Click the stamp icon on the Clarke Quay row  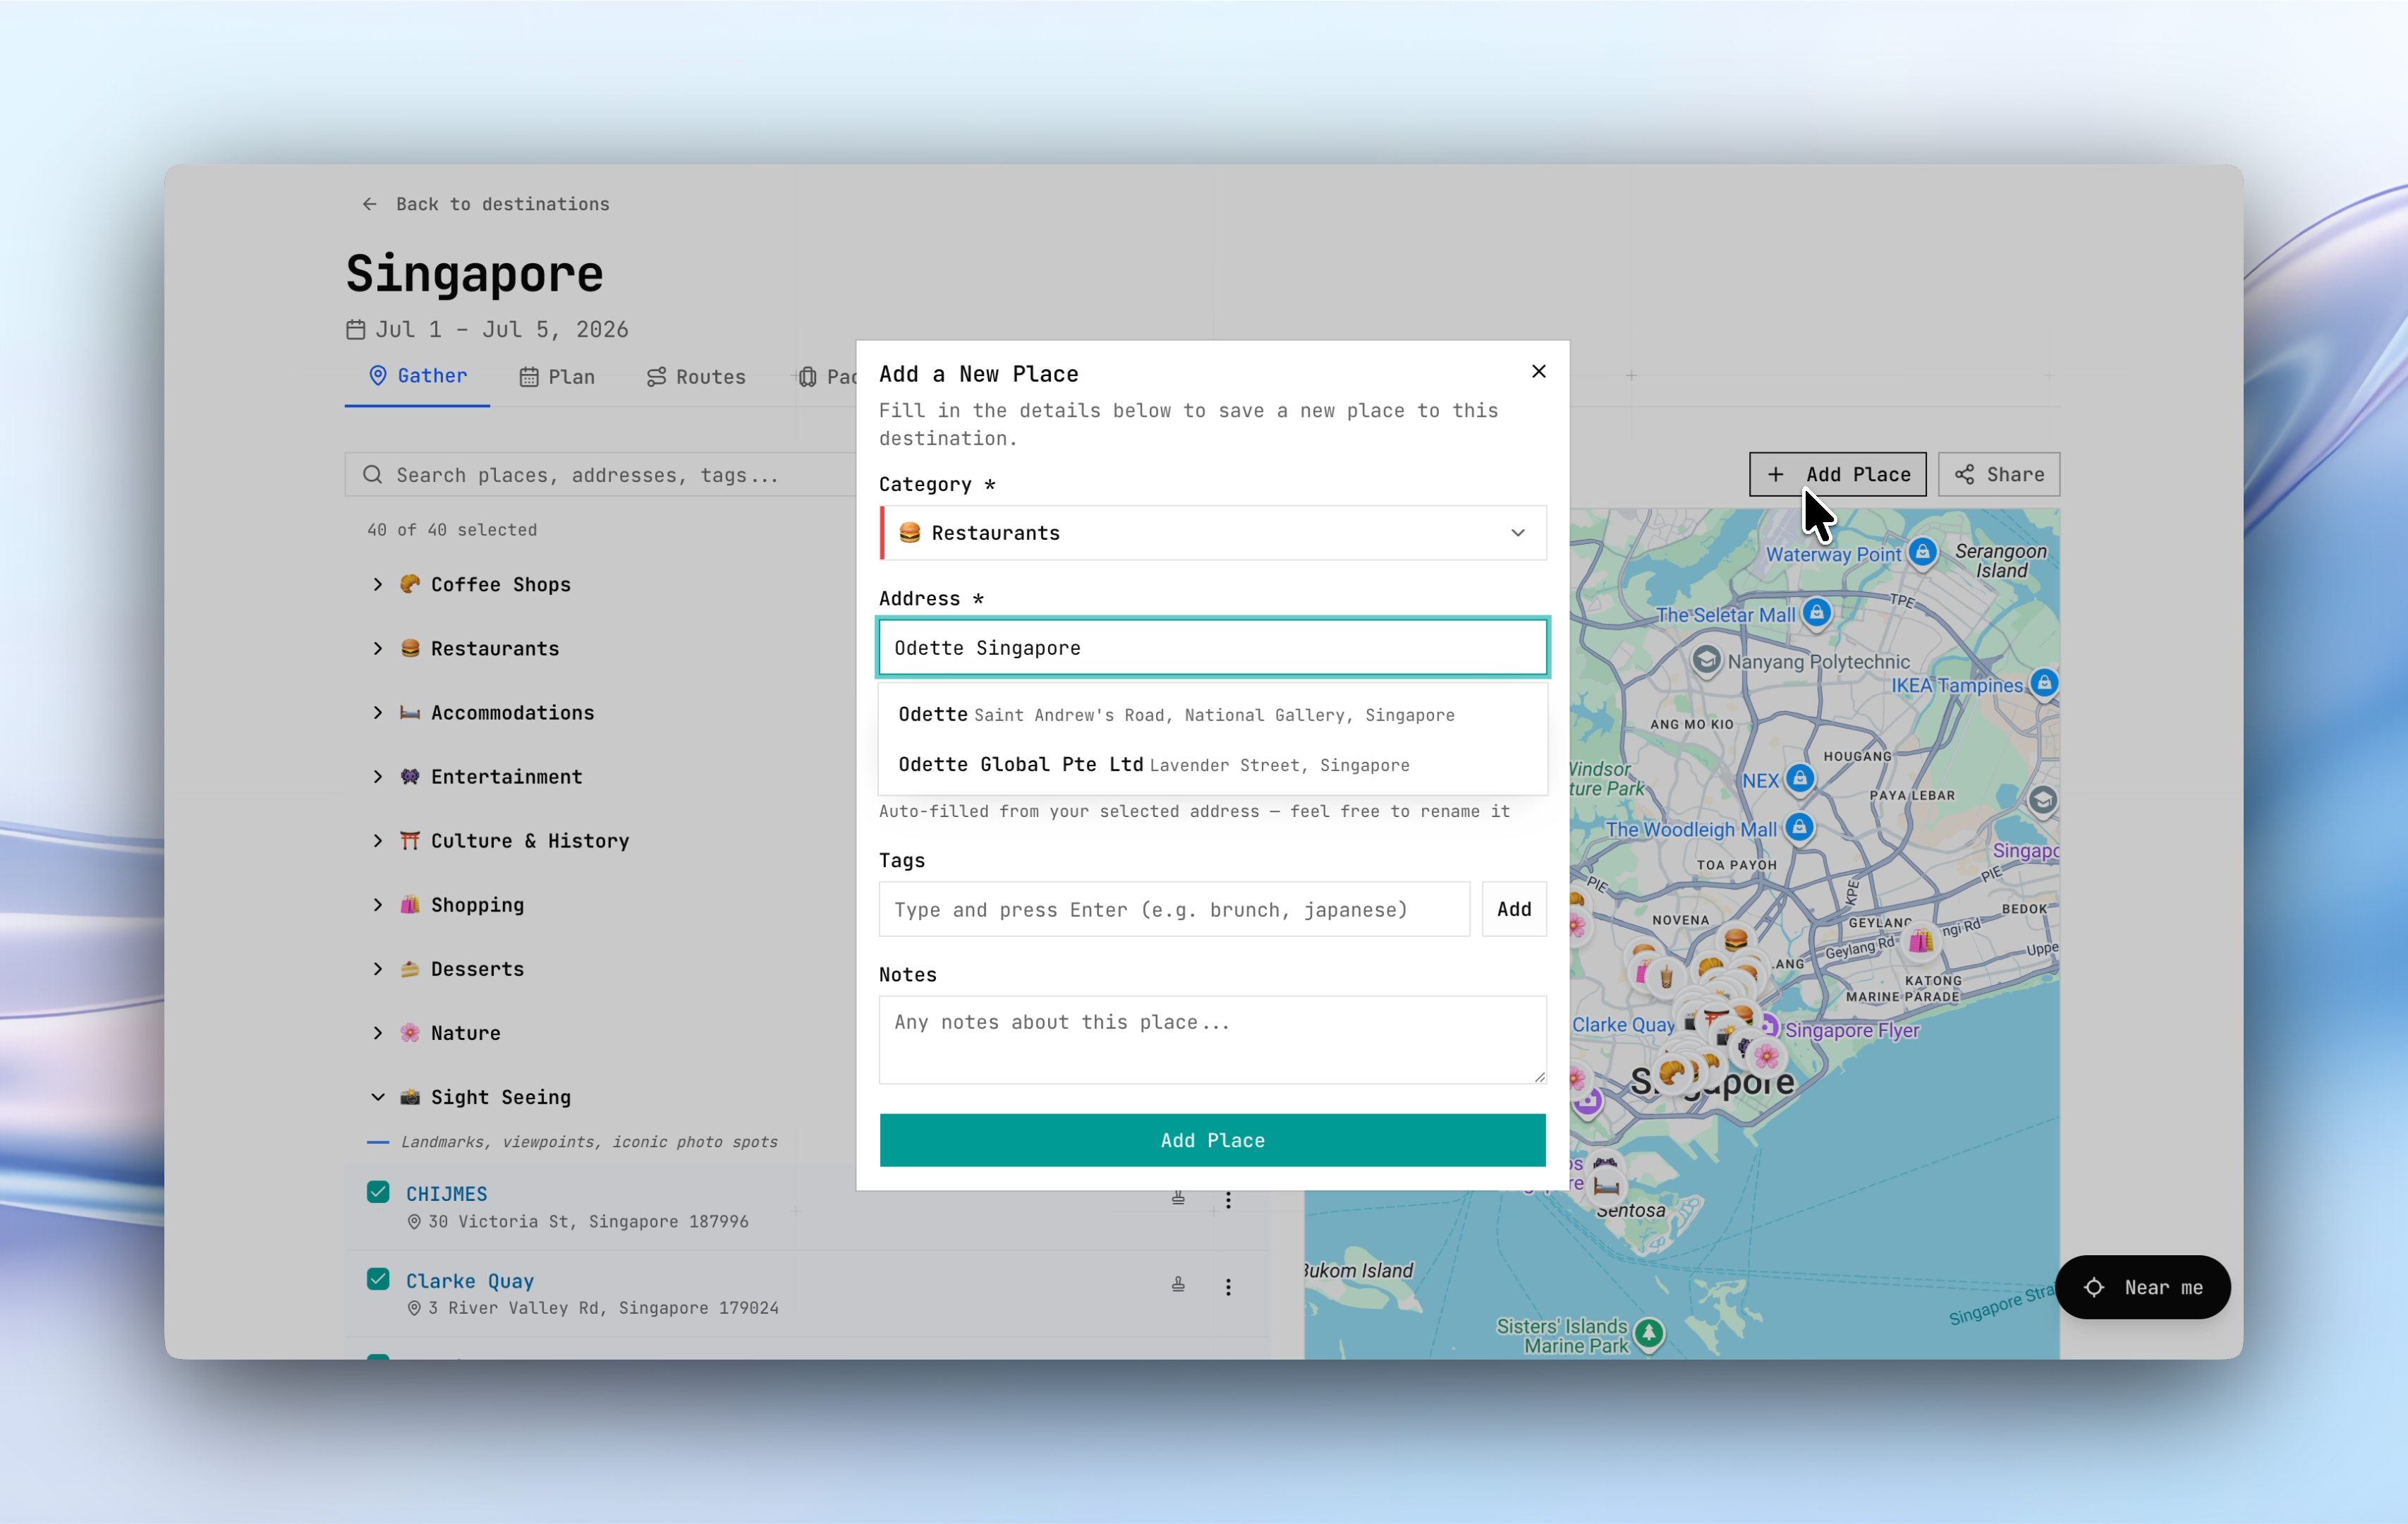[1178, 1284]
